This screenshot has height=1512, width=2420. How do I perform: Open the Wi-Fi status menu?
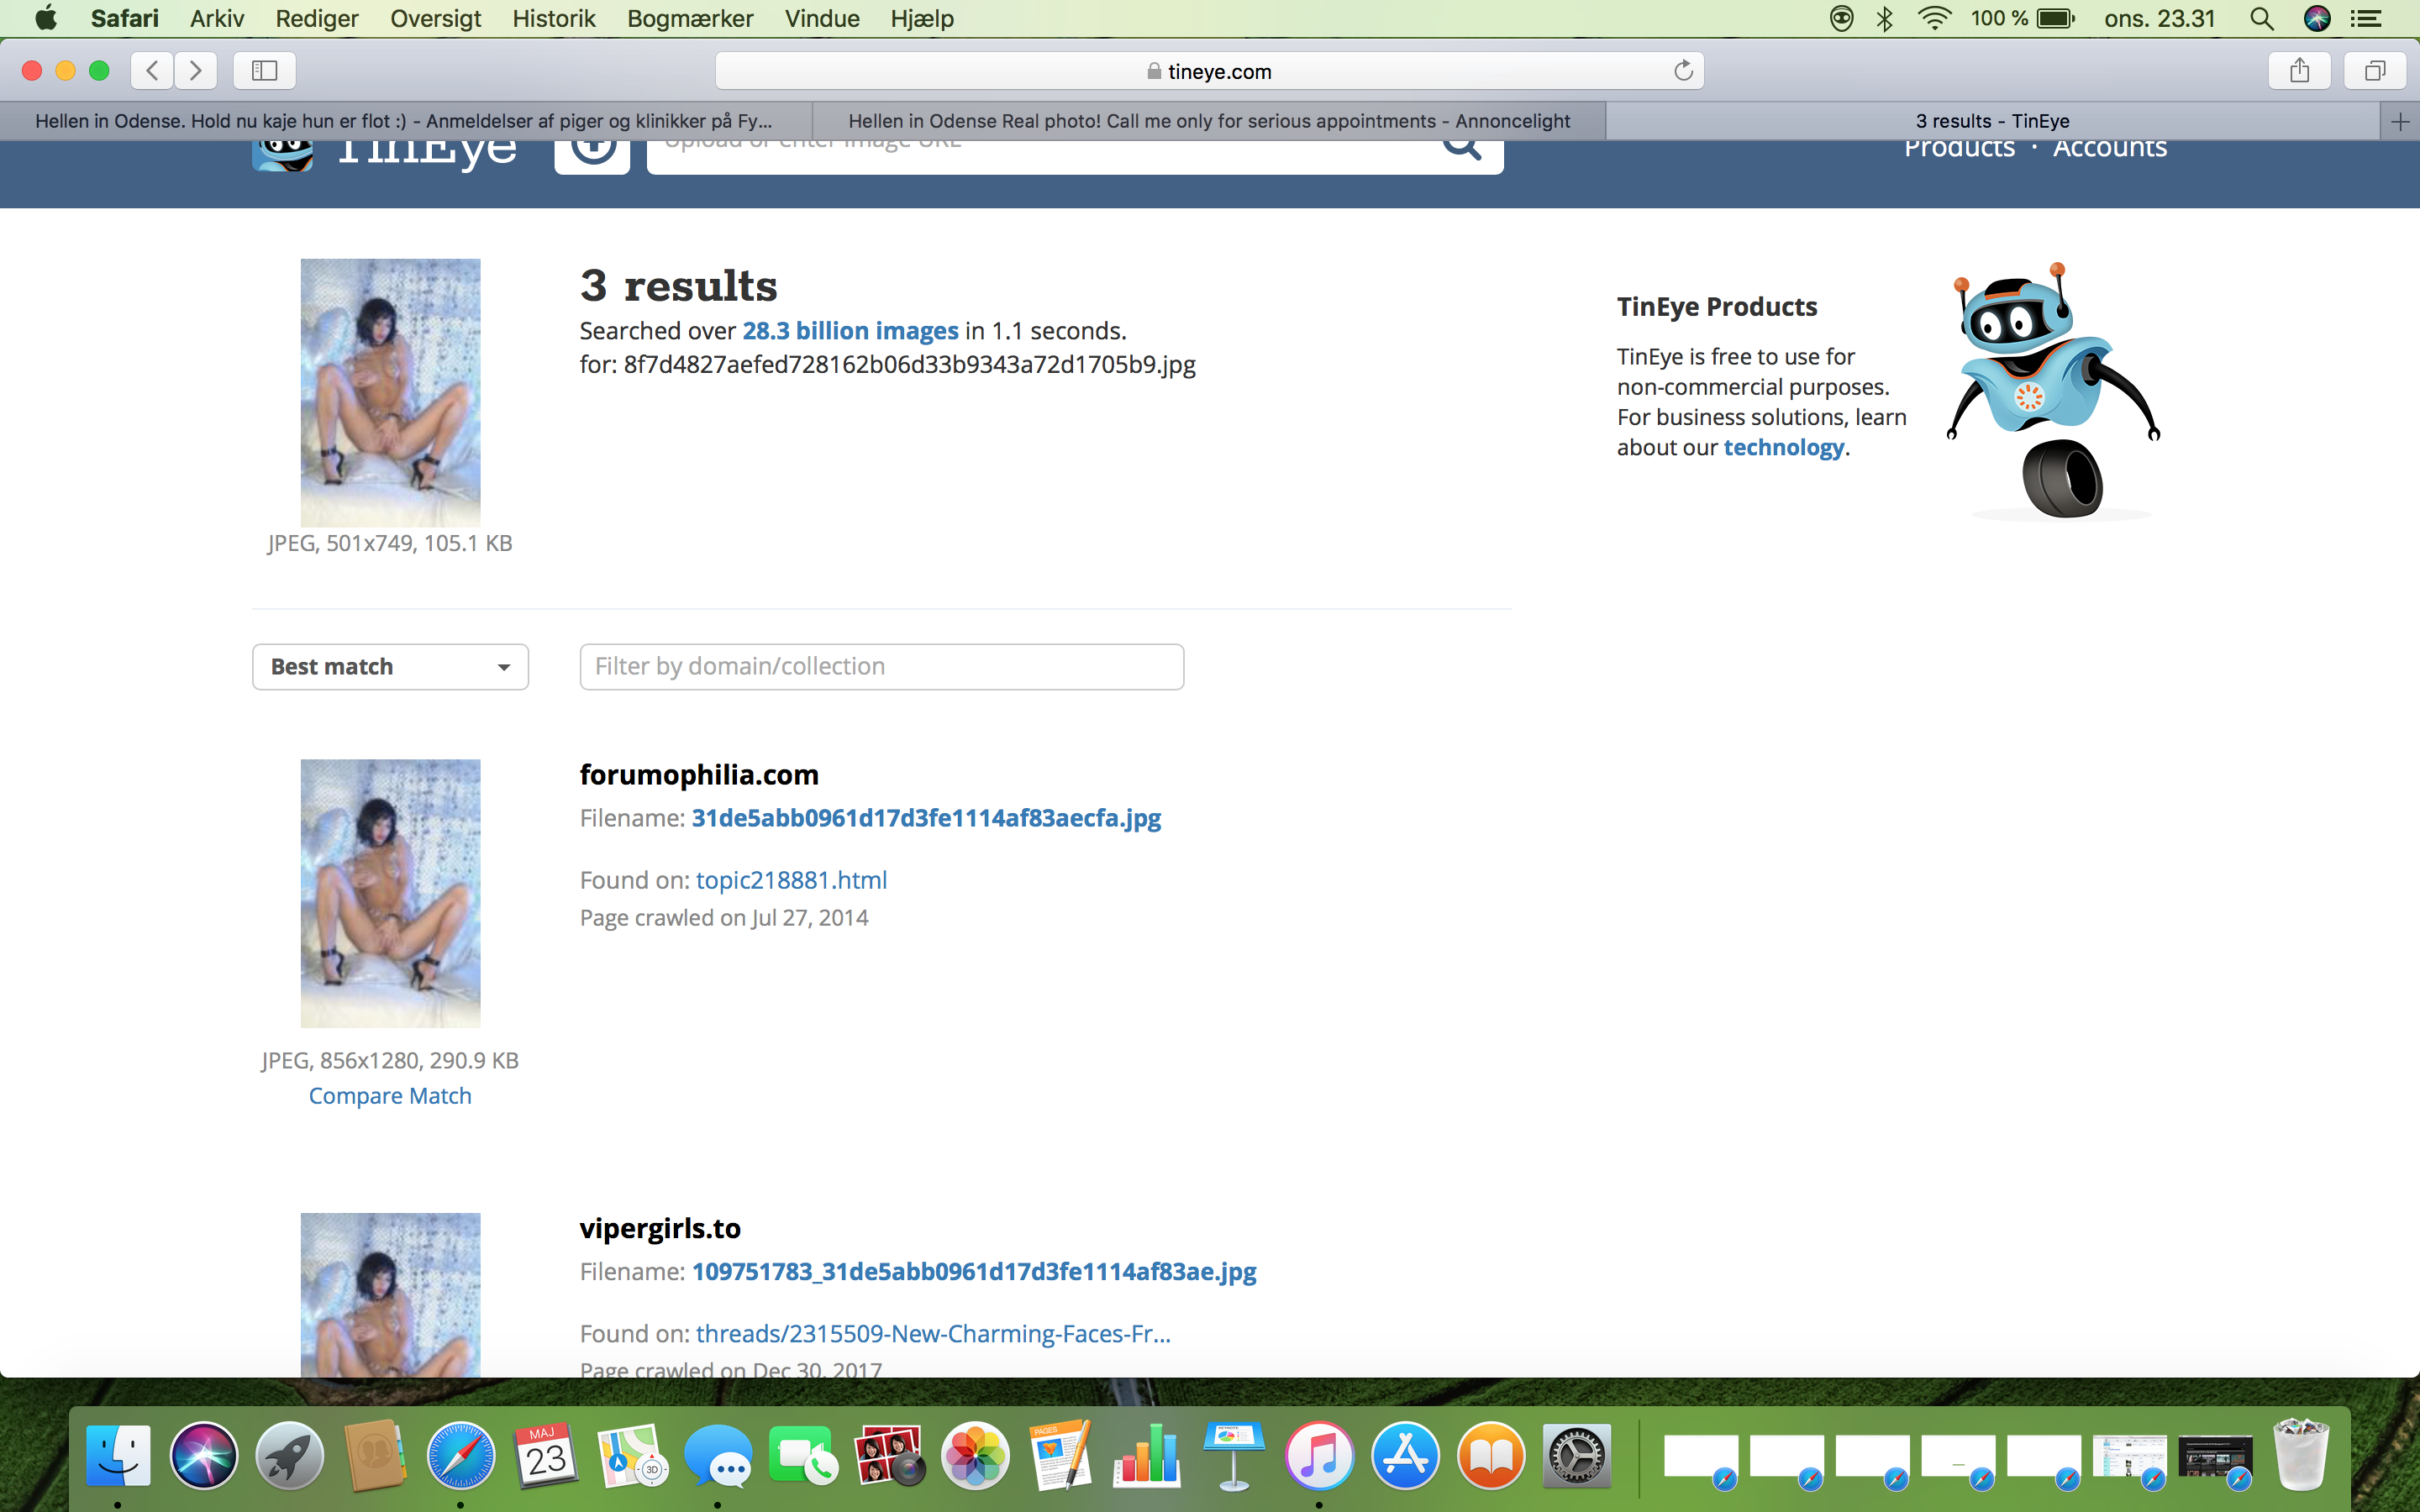(1935, 18)
